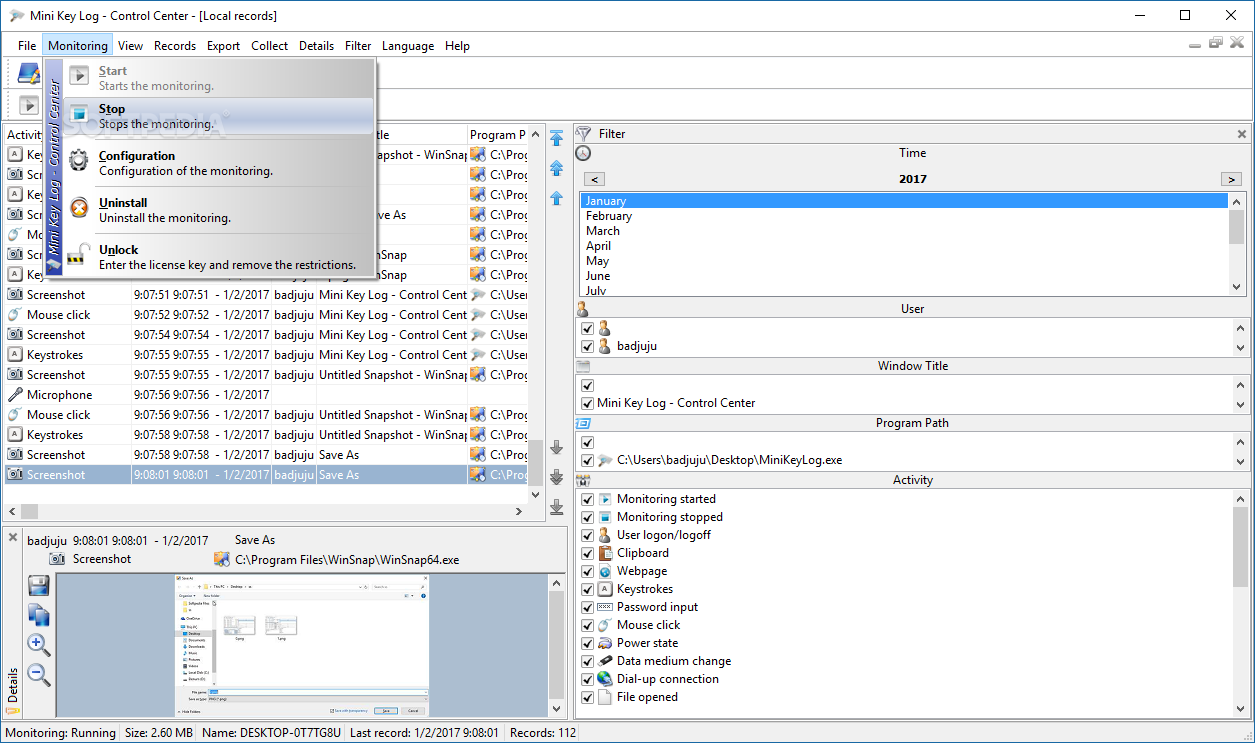This screenshot has width=1255, height=743.
Task: Click the double gray down arrow icon
Action: point(557,478)
